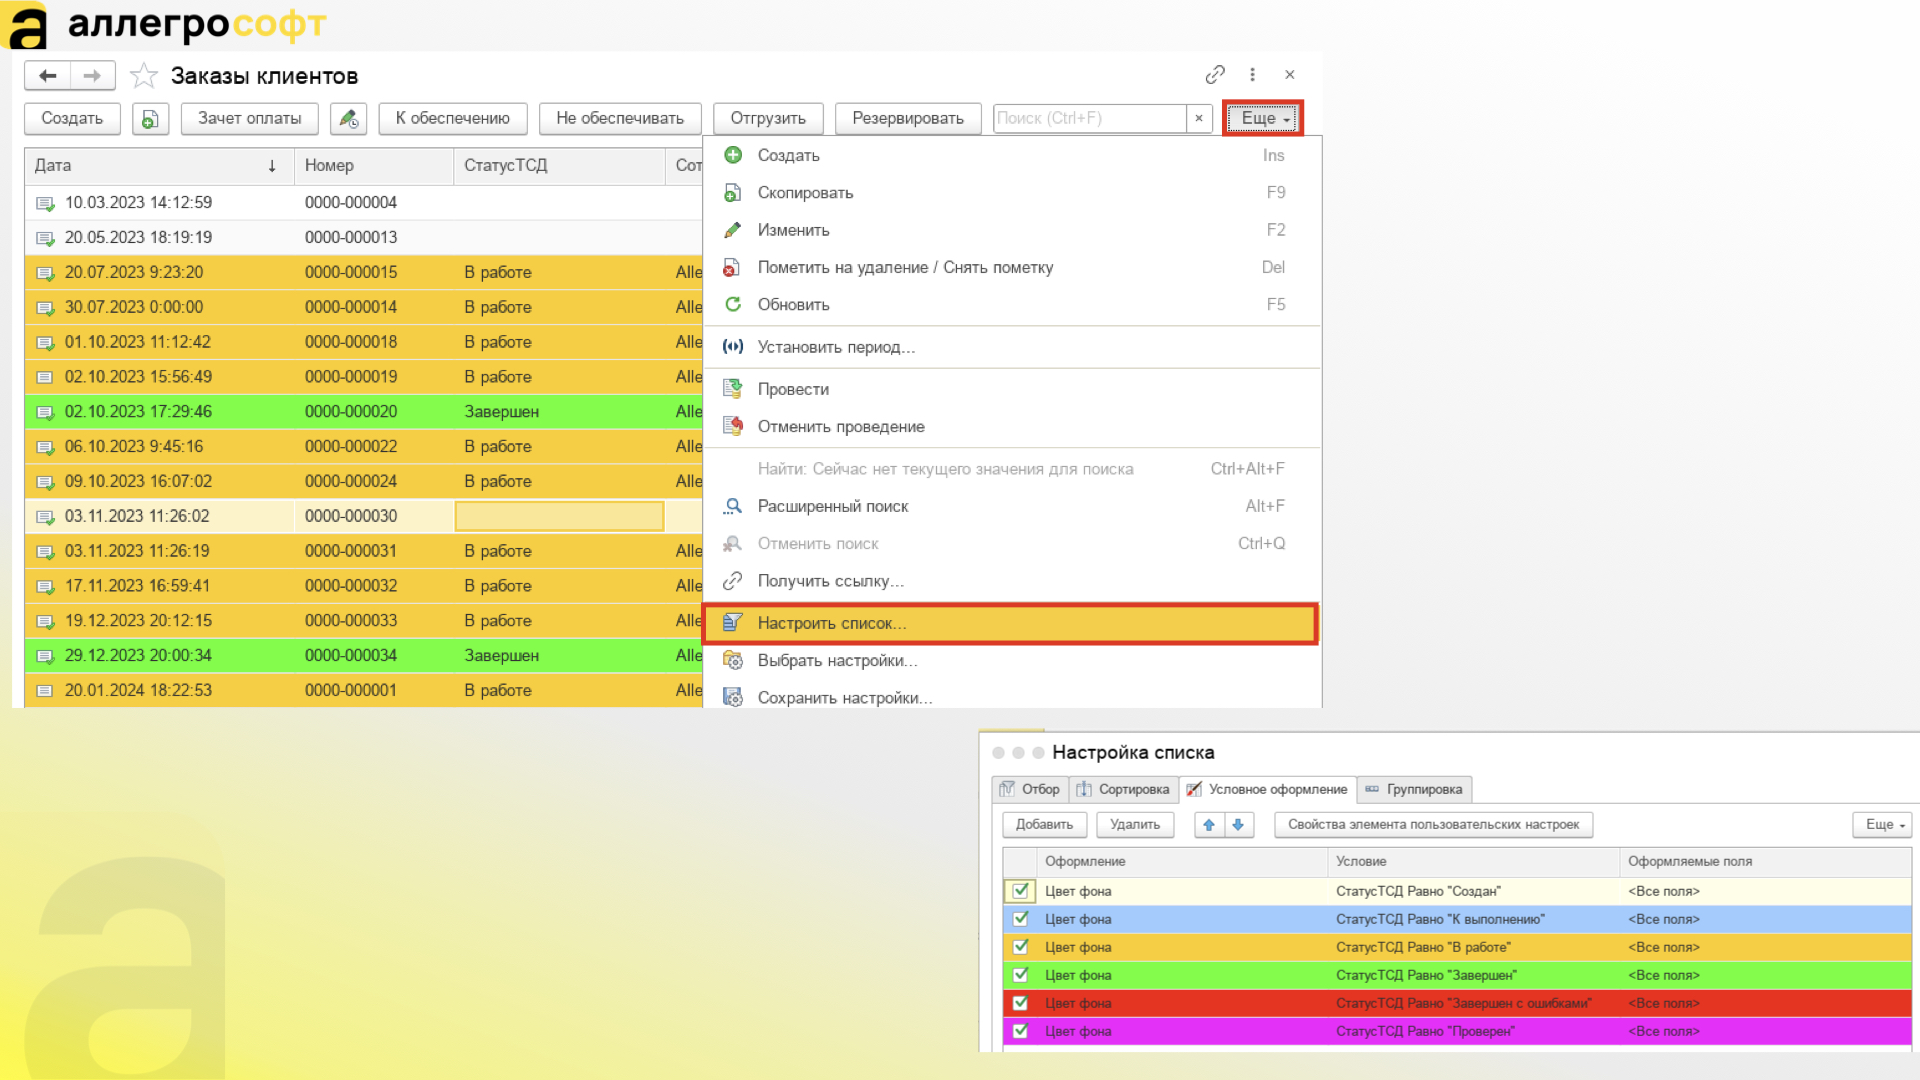Expand Еще dropdown in Настройка списка
1920x1080 pixels.
[1884, 824]
